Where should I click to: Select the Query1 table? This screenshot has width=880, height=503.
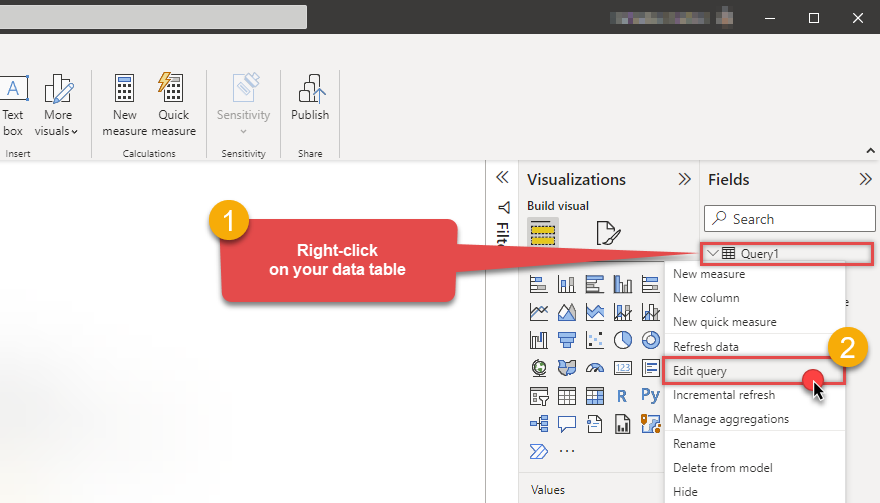point(787,254)
